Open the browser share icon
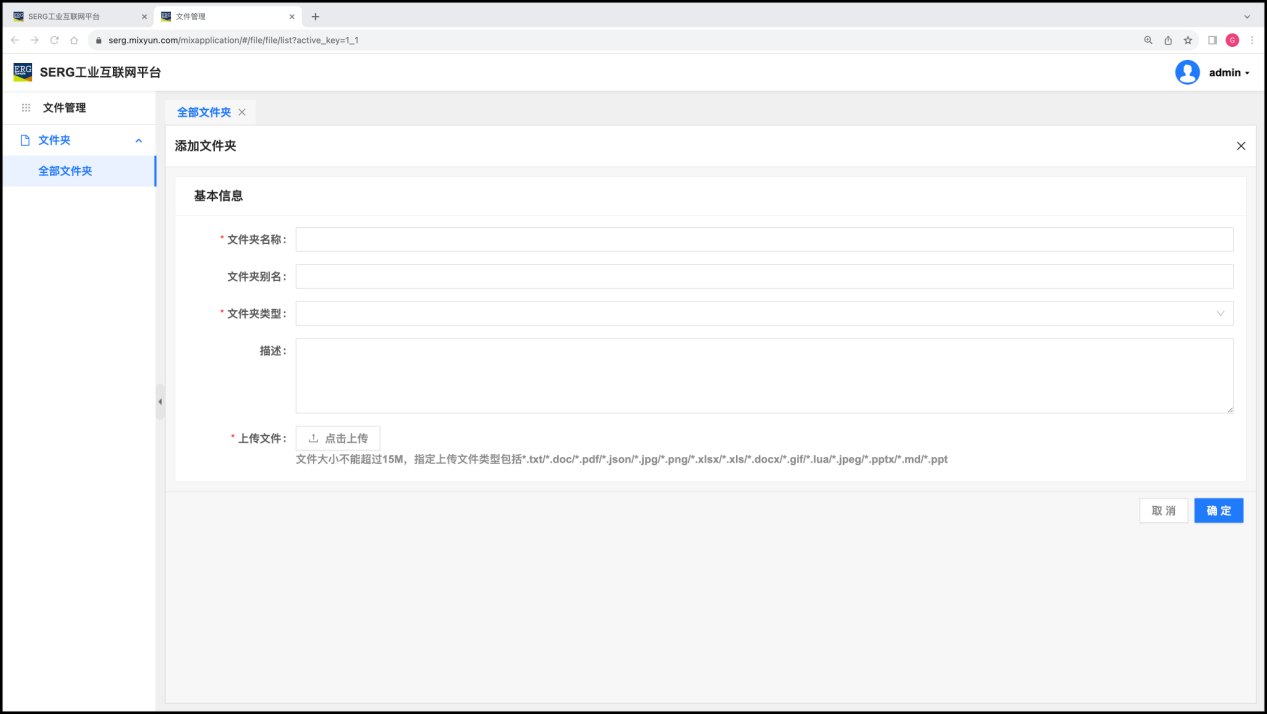The image size is (1267, 714). (x=1168, y=40)
